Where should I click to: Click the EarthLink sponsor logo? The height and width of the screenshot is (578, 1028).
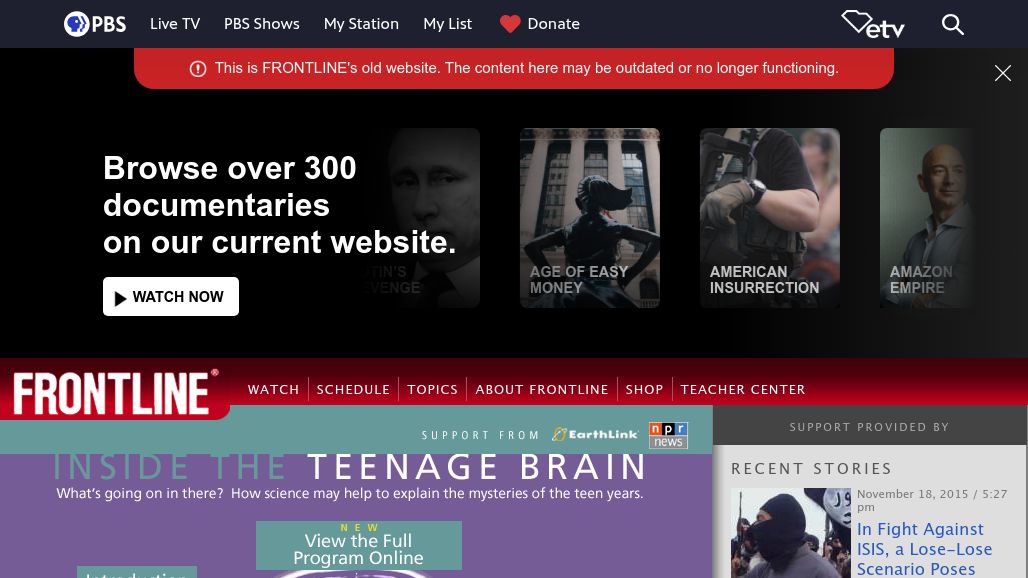pyautogui.click(x=595, y=434)
